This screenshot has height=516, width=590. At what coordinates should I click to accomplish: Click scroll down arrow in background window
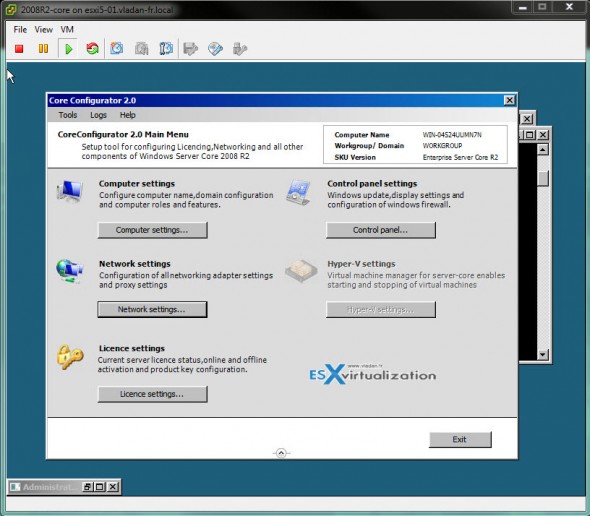pos(542,355)
